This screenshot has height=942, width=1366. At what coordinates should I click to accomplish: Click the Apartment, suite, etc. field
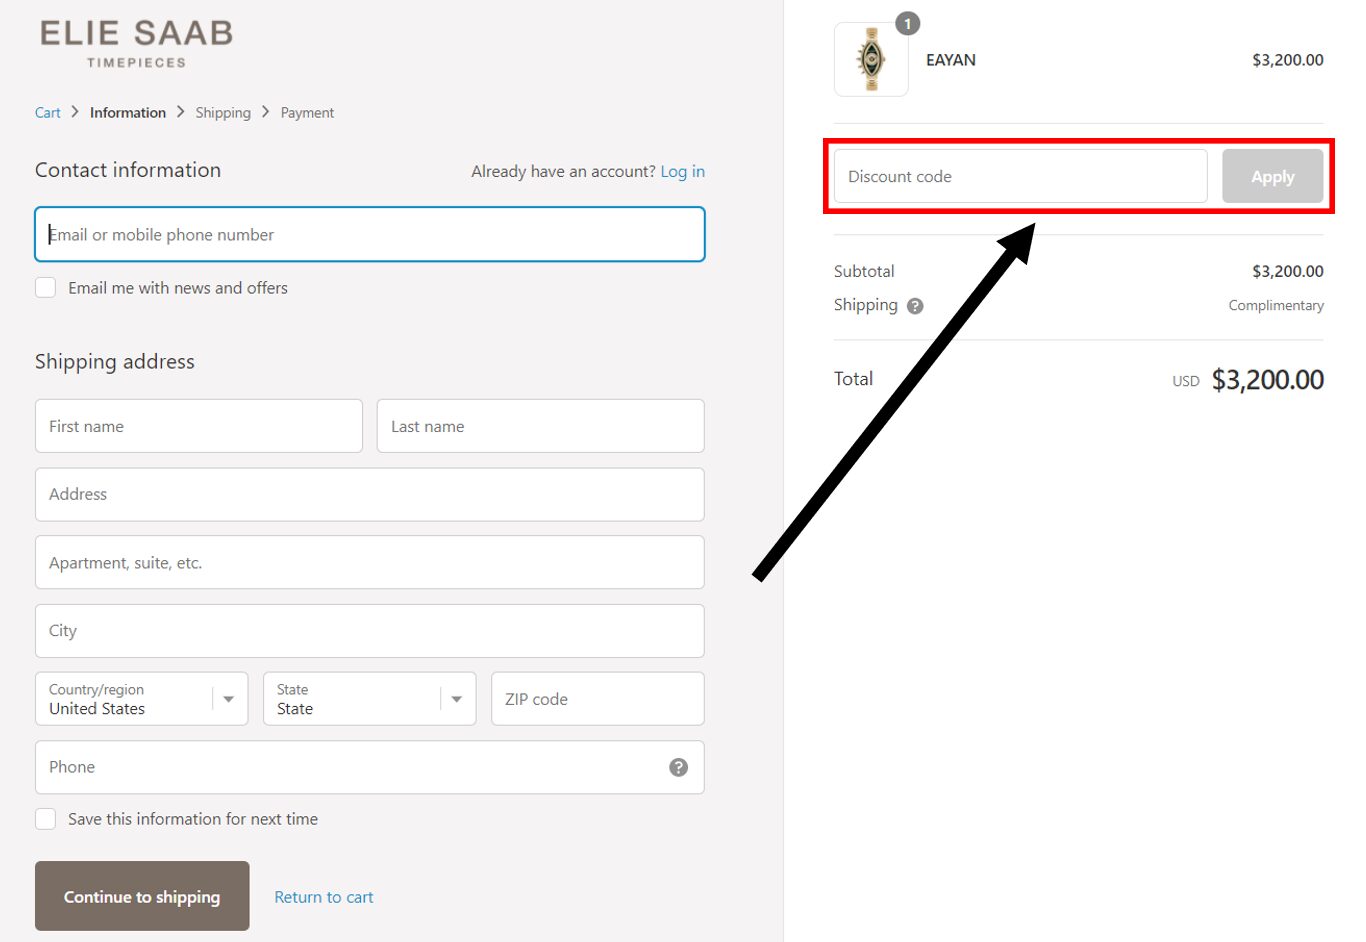click(370, 562)
